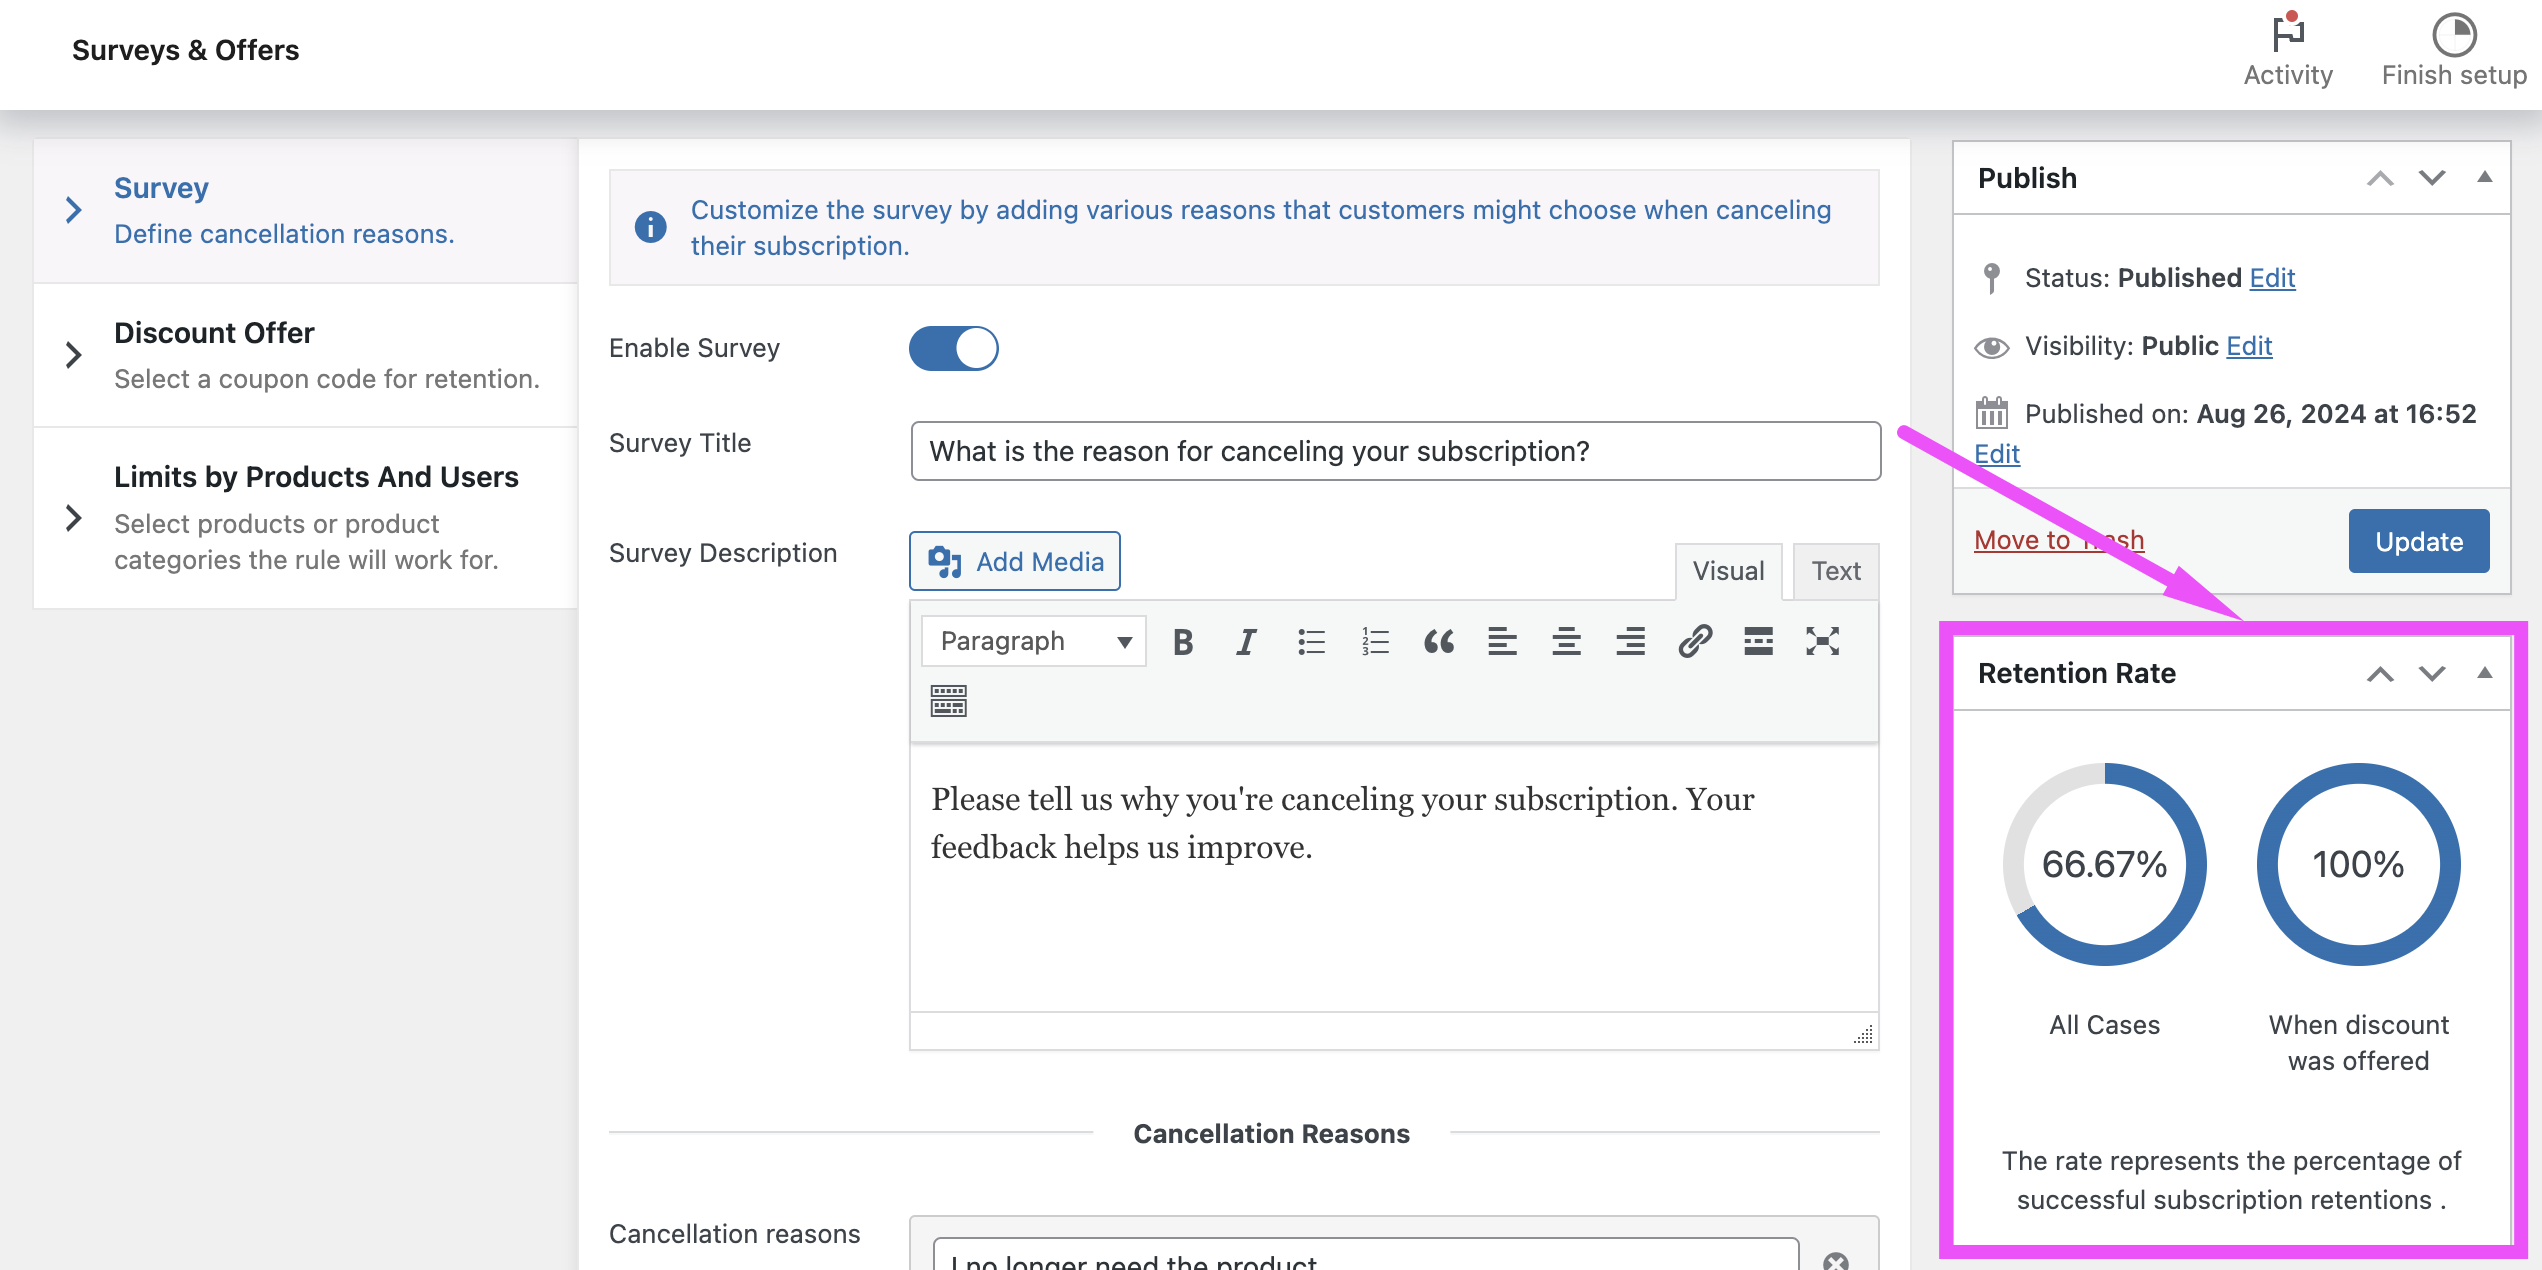The image size is (2542, 1270).
Task: Move Publish panel down
Action: (x=2432, y=178)
